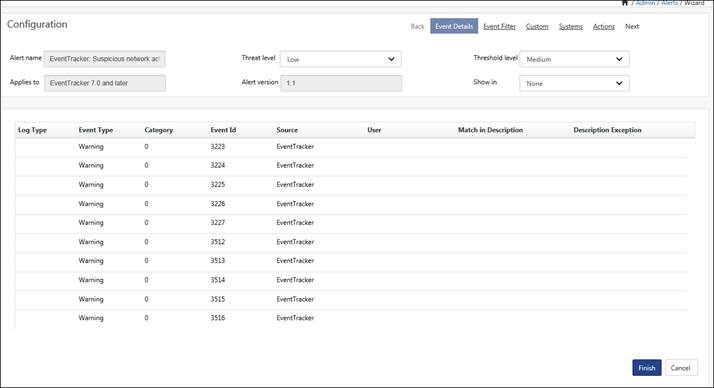Viewport: 714px width, 388px height.
Task: Switch to the Custom tab
Action: pyautogui.click(x=537, y=26)
